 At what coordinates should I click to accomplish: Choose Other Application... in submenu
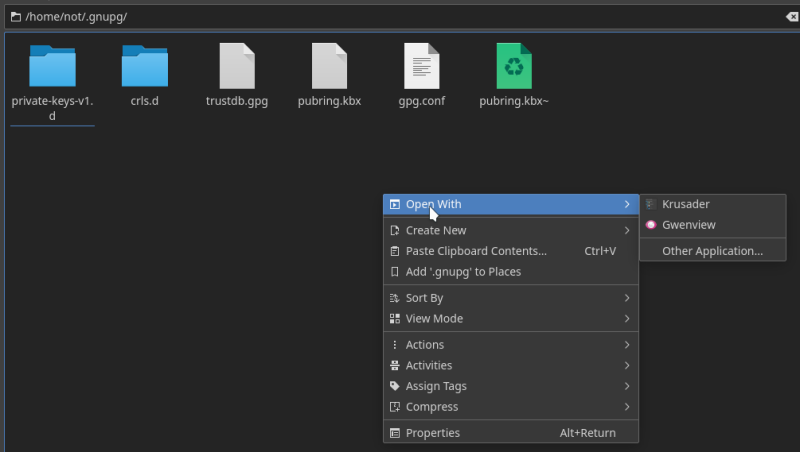coord(713,251)
